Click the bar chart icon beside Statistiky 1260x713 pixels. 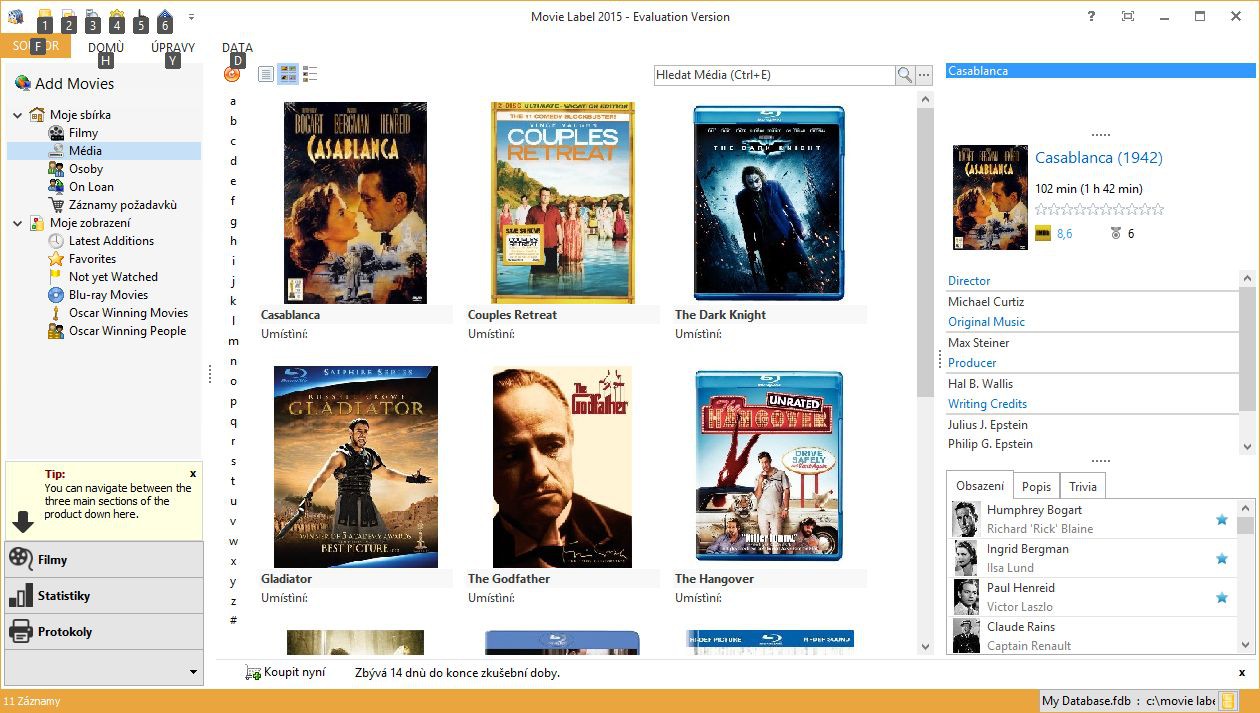tap(21, 596)
